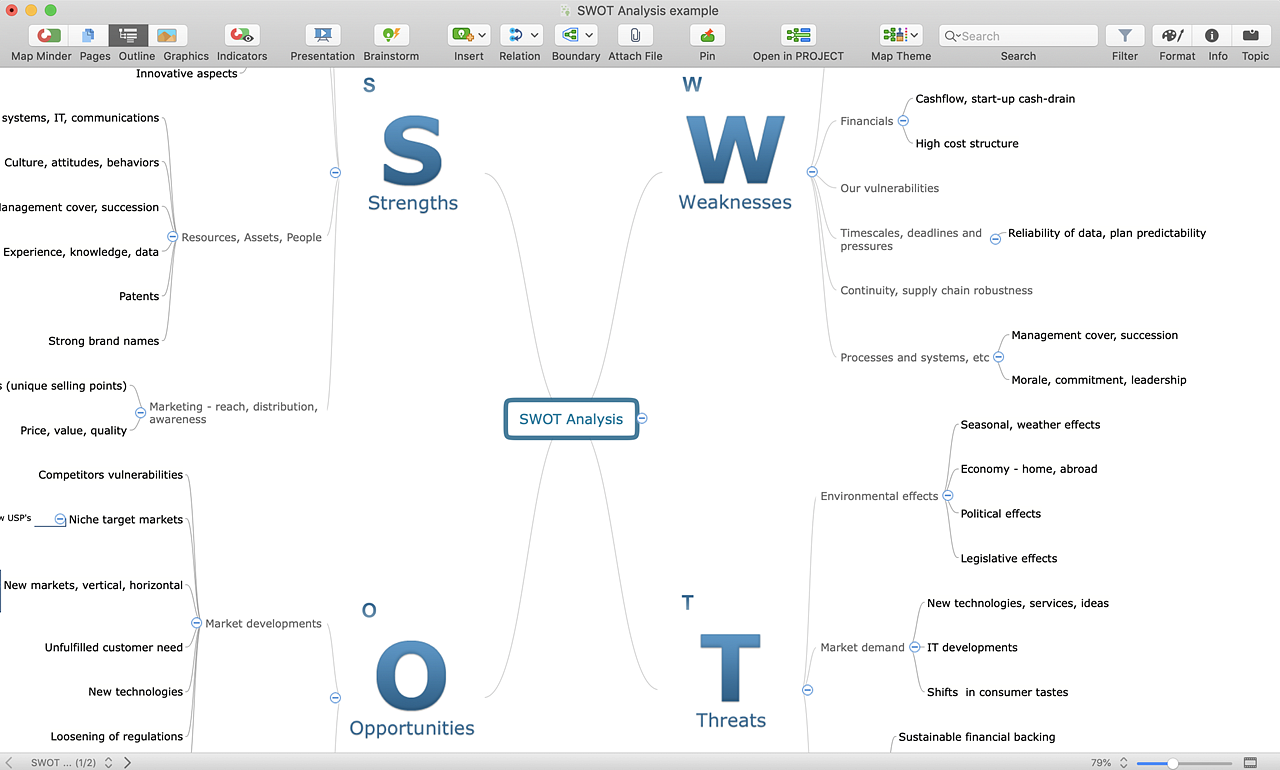Start Presentation mode
The width and height of the screenshot is (1280, 770).
coord(323,36)
